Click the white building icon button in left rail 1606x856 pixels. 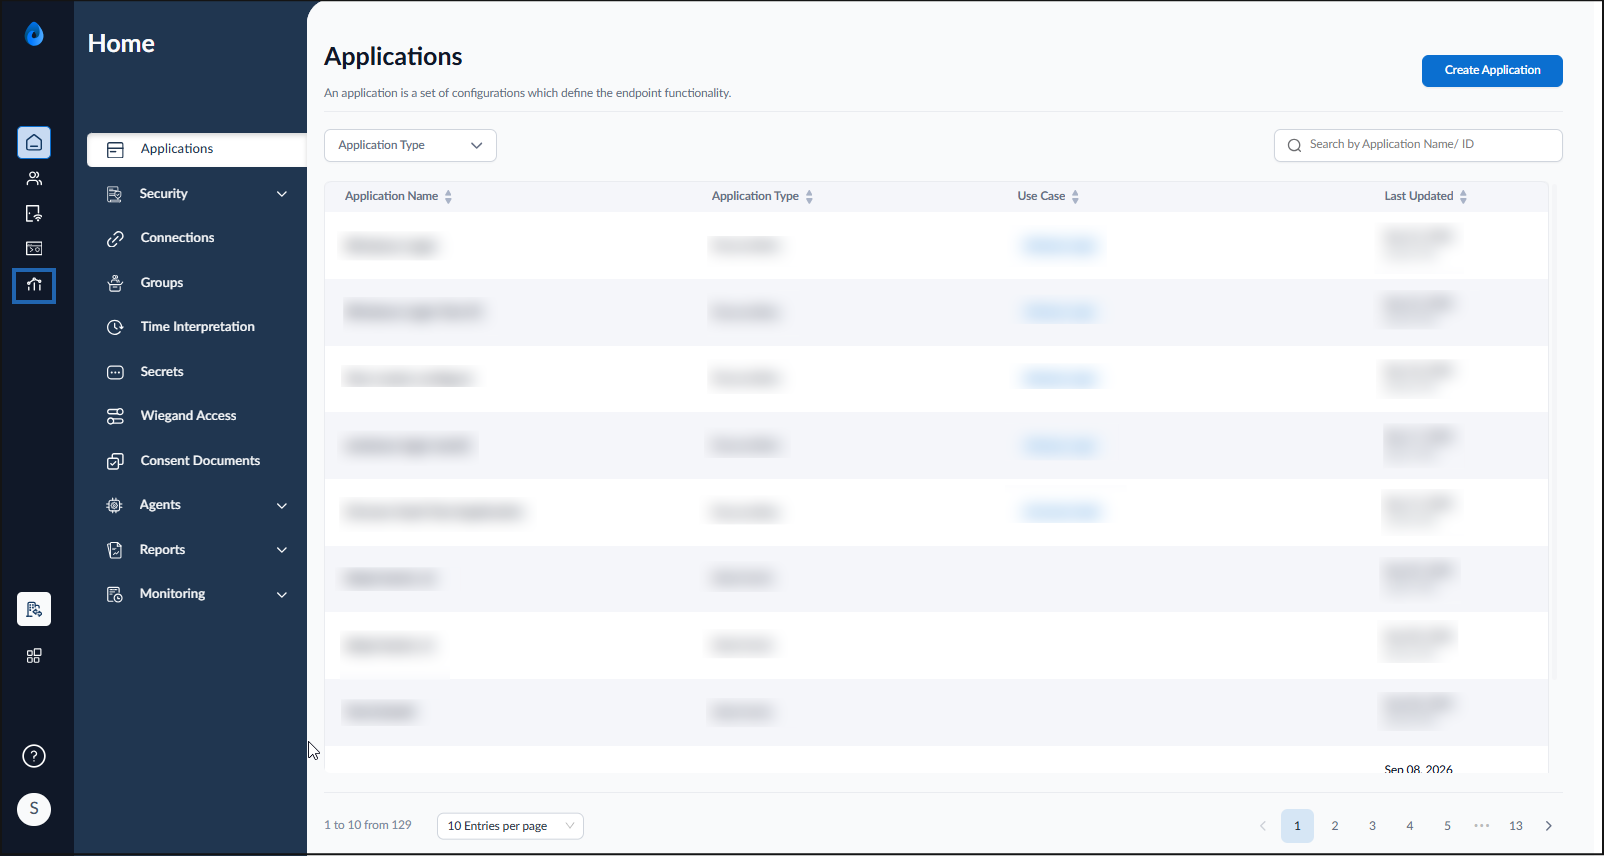[x=34, y=609]
